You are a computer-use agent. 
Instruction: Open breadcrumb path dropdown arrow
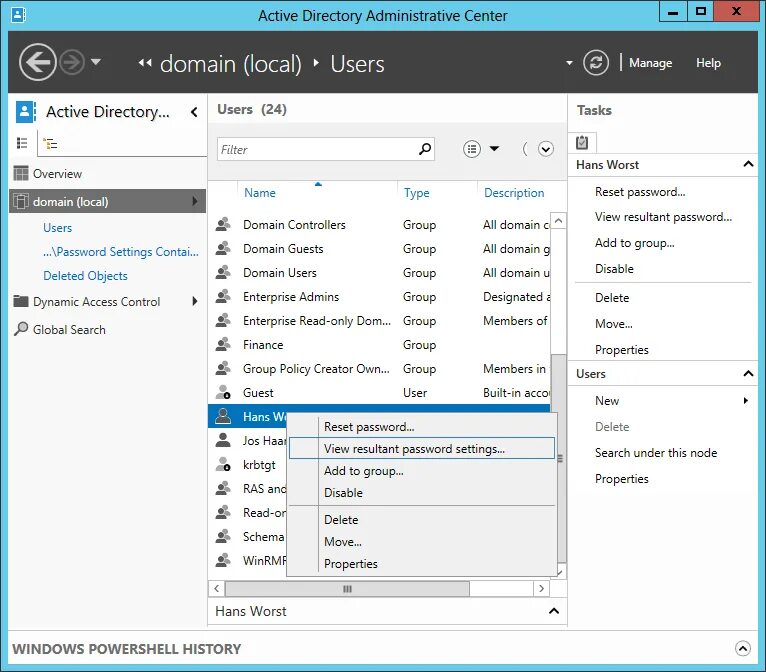pos(569,63)
